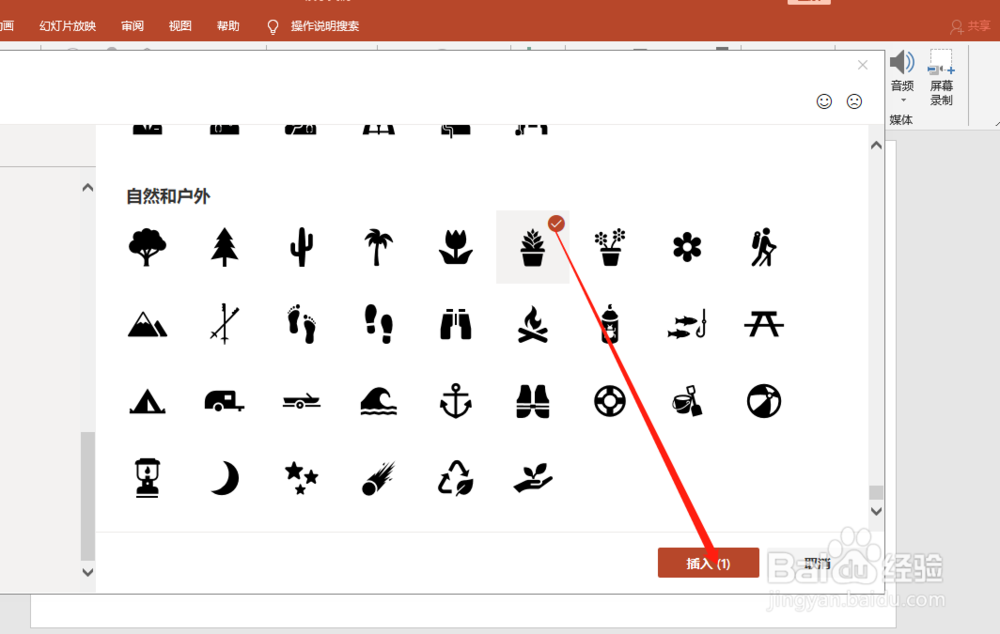The height and width of the screenshot is (634, 1000).
Task: Choose the binoculars icon
Action: click(x=455, y=324)
